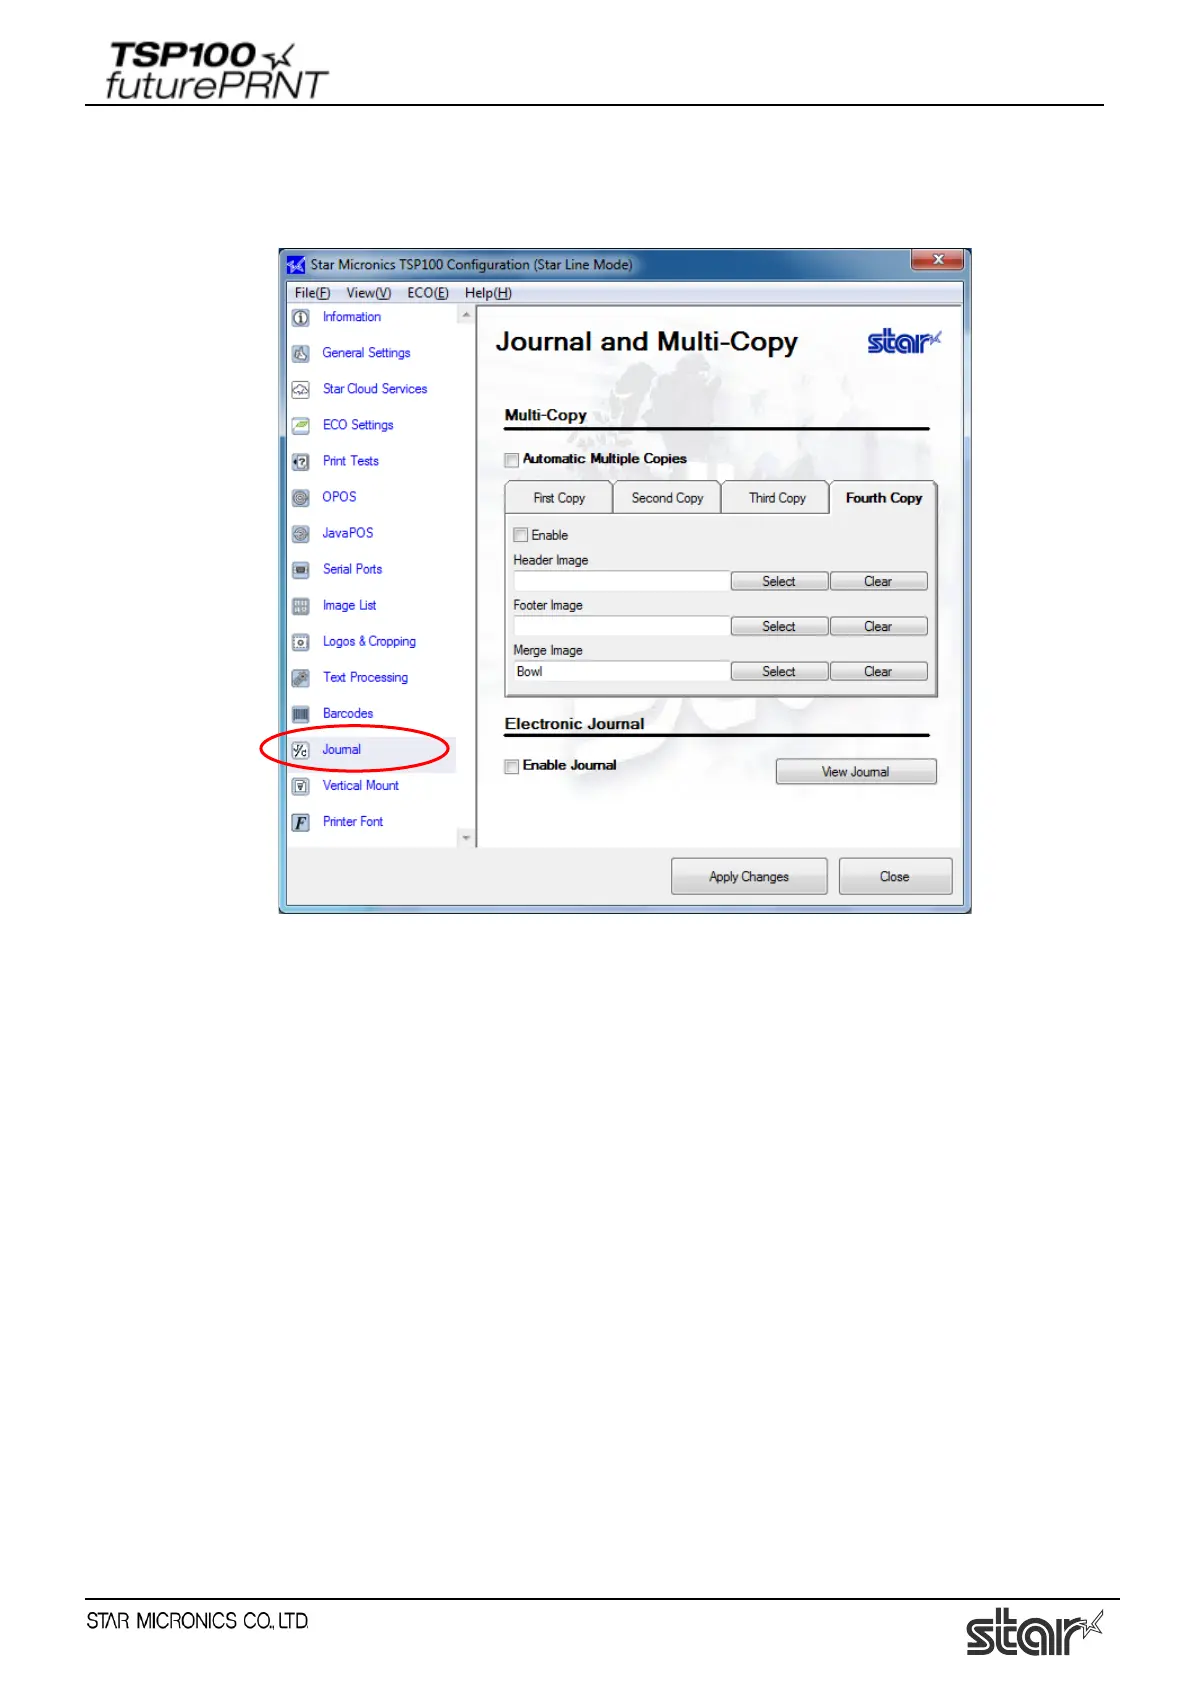1191x1684 pixels.
Task: Click the Printer Font icon
Action: click(x=300, y=822)
